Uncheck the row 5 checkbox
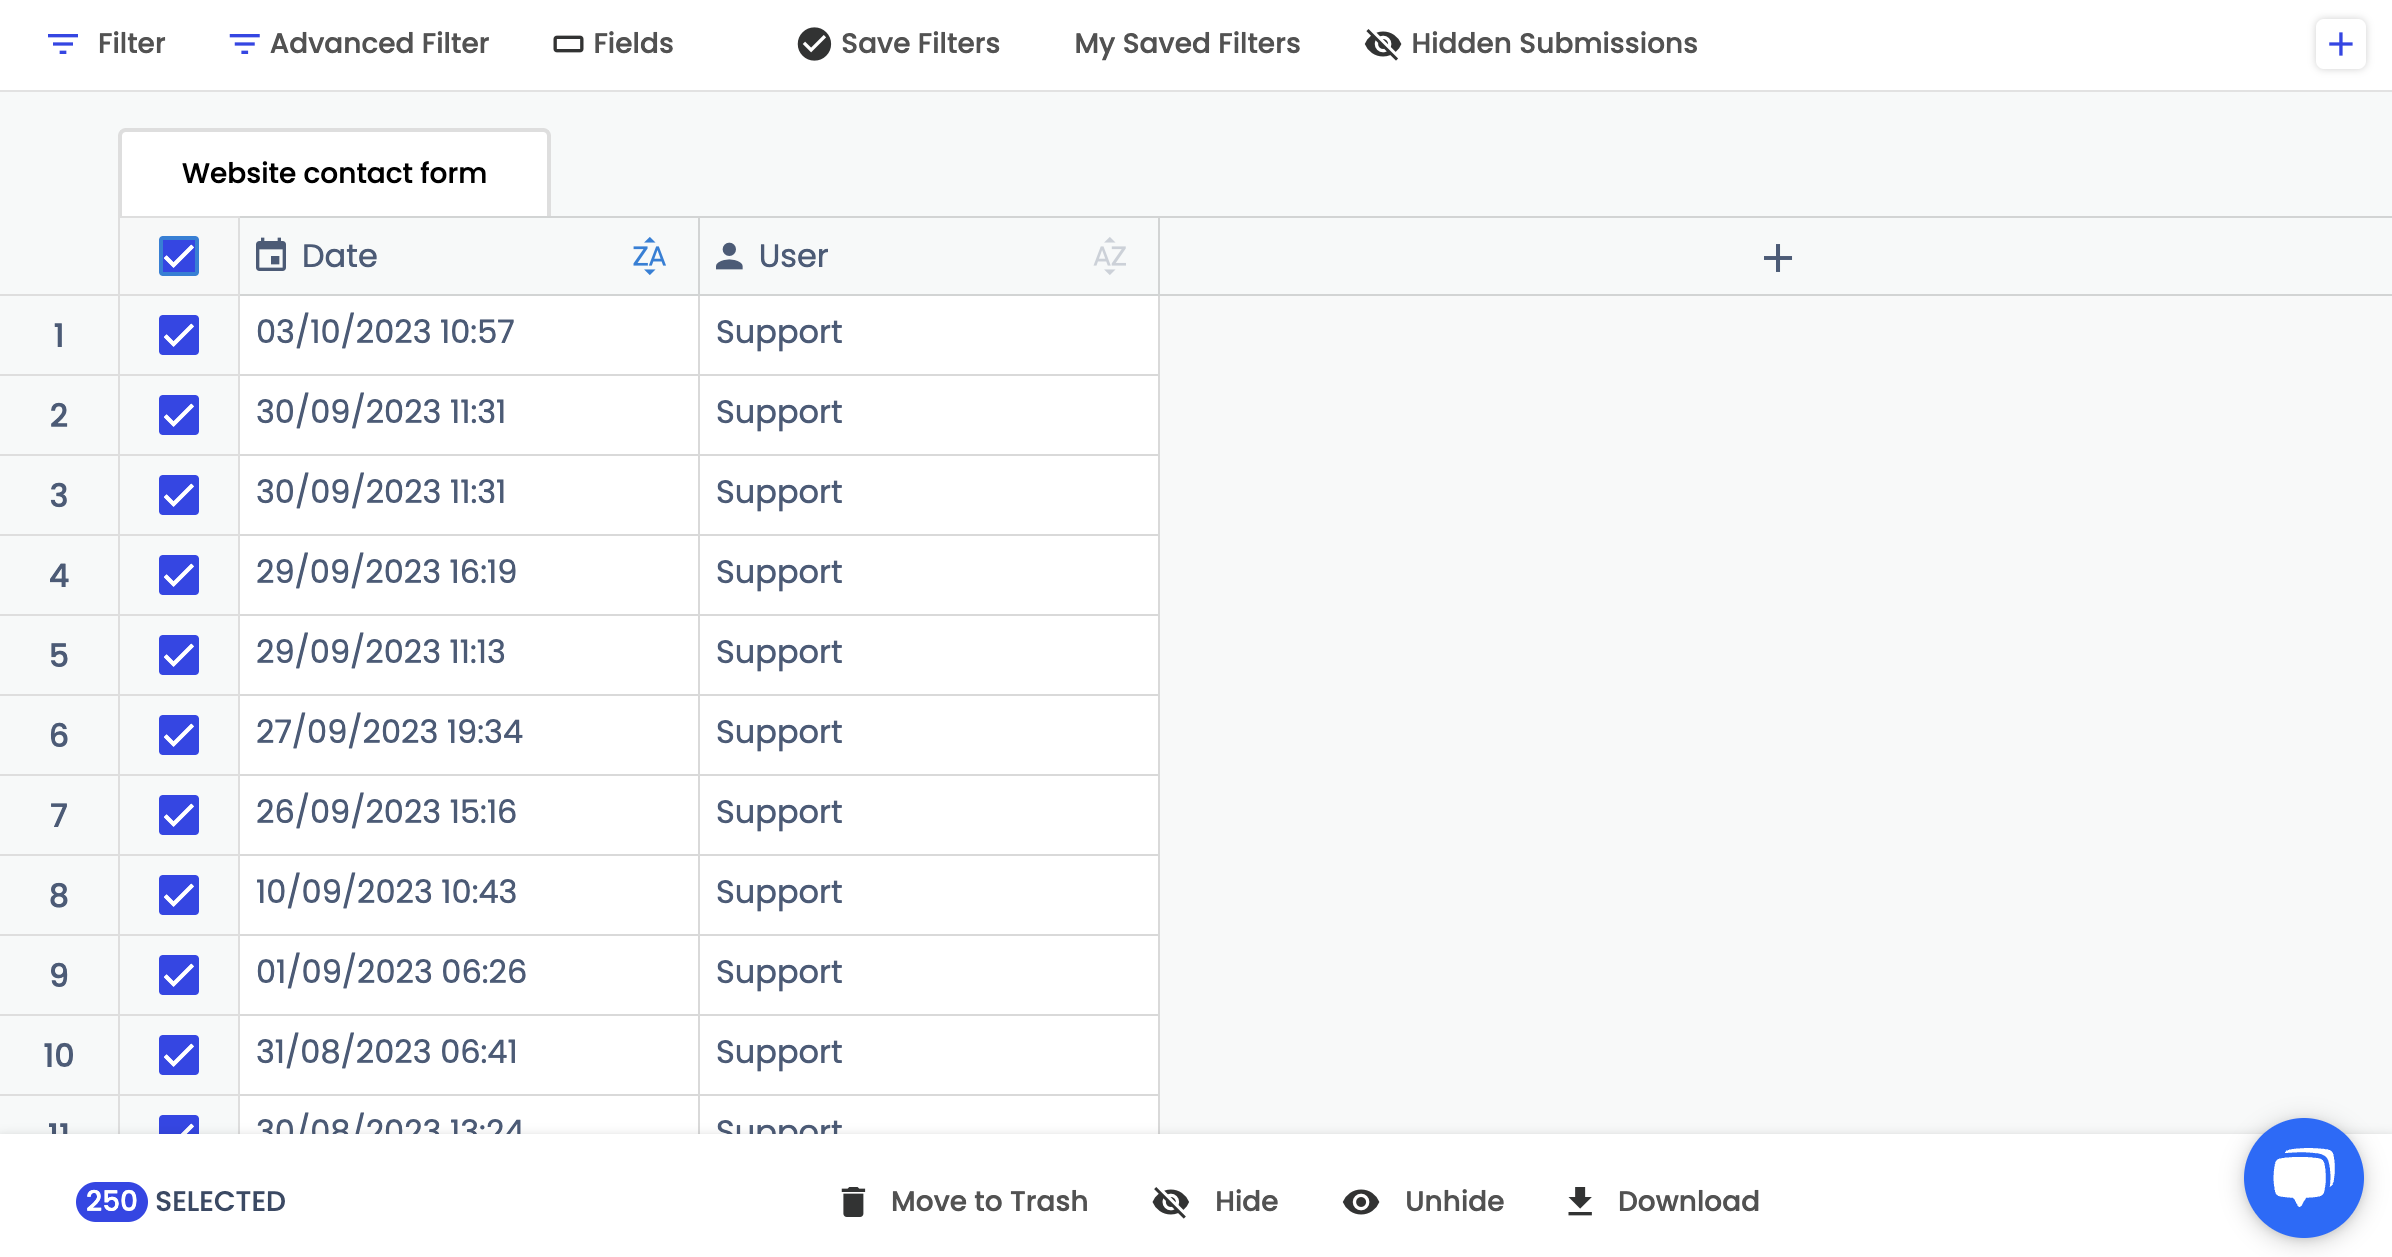2392x1257 pixels. [179, 655]
